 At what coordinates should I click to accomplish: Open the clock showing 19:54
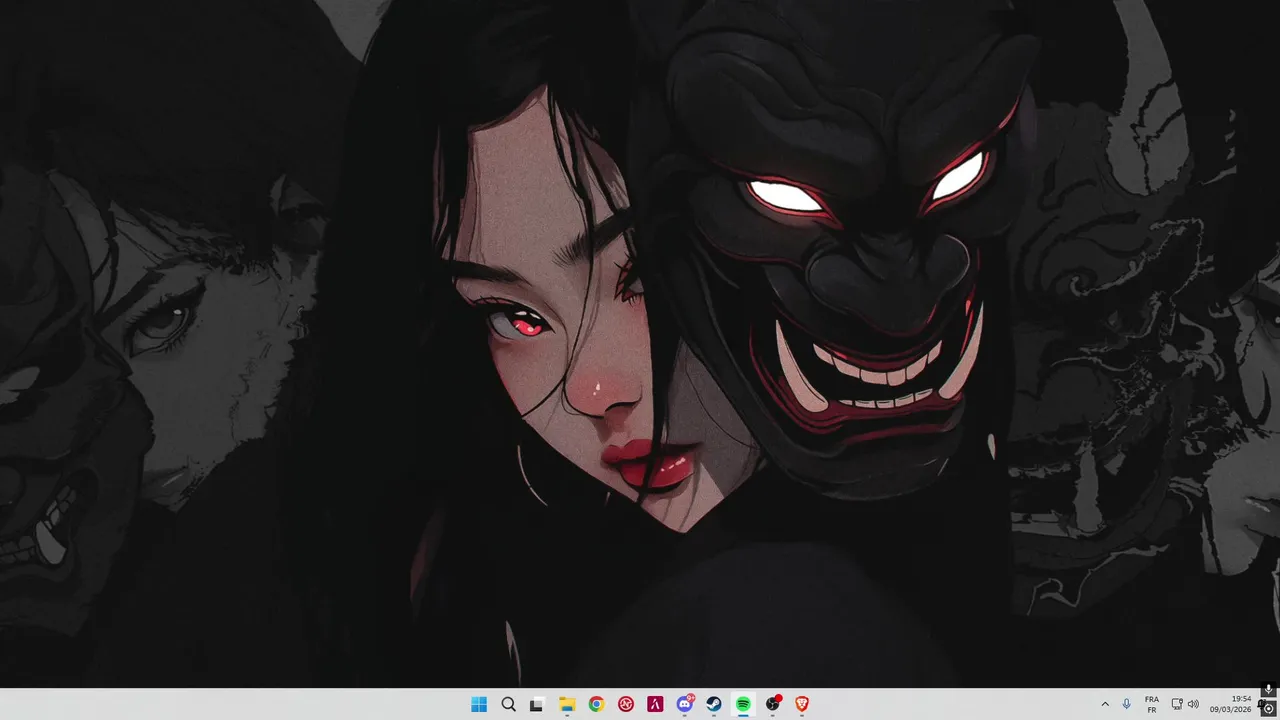coord(1231,704)
